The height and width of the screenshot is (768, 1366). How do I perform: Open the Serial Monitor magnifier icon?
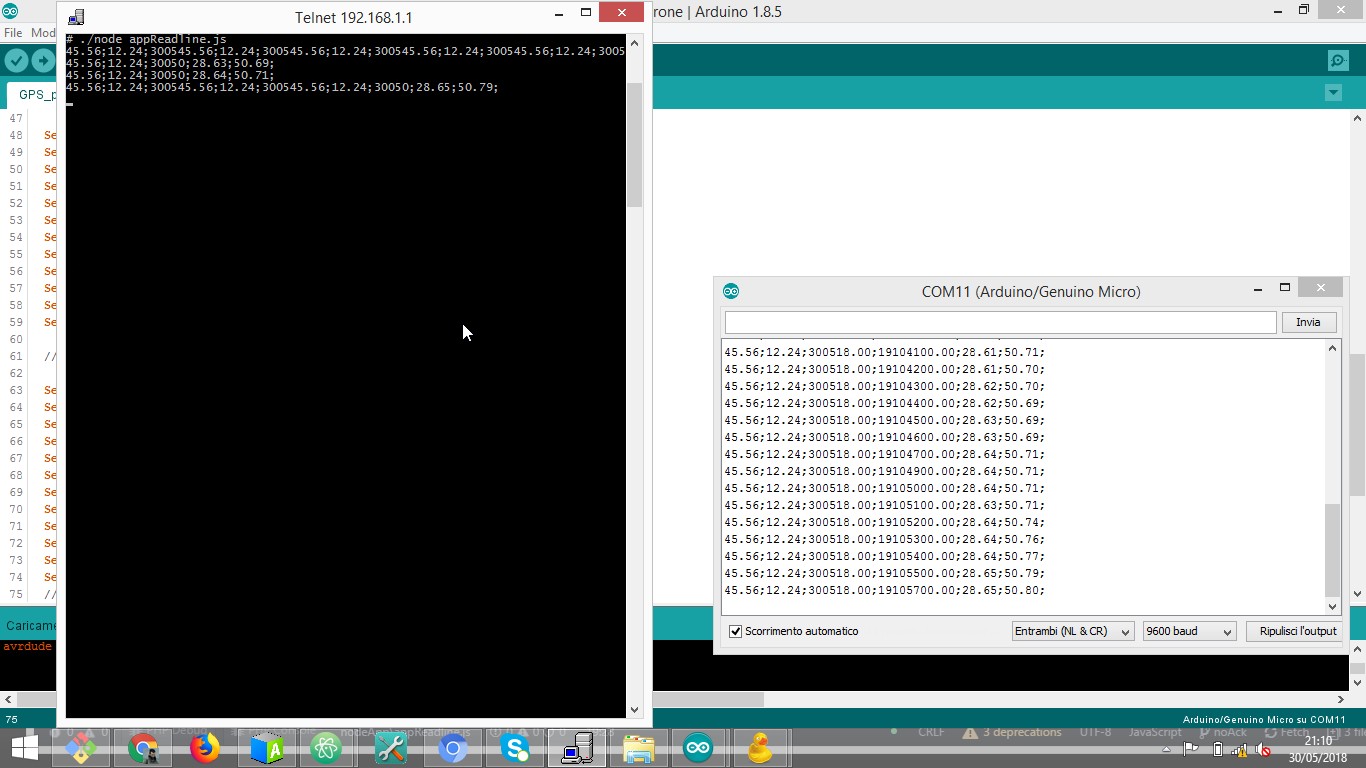pyautogui.click(x=1337, y=60)
